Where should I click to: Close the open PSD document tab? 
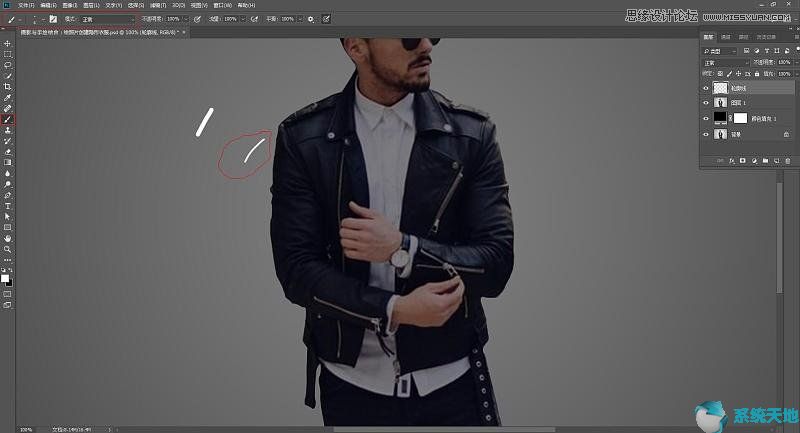[x=184, y=32]
